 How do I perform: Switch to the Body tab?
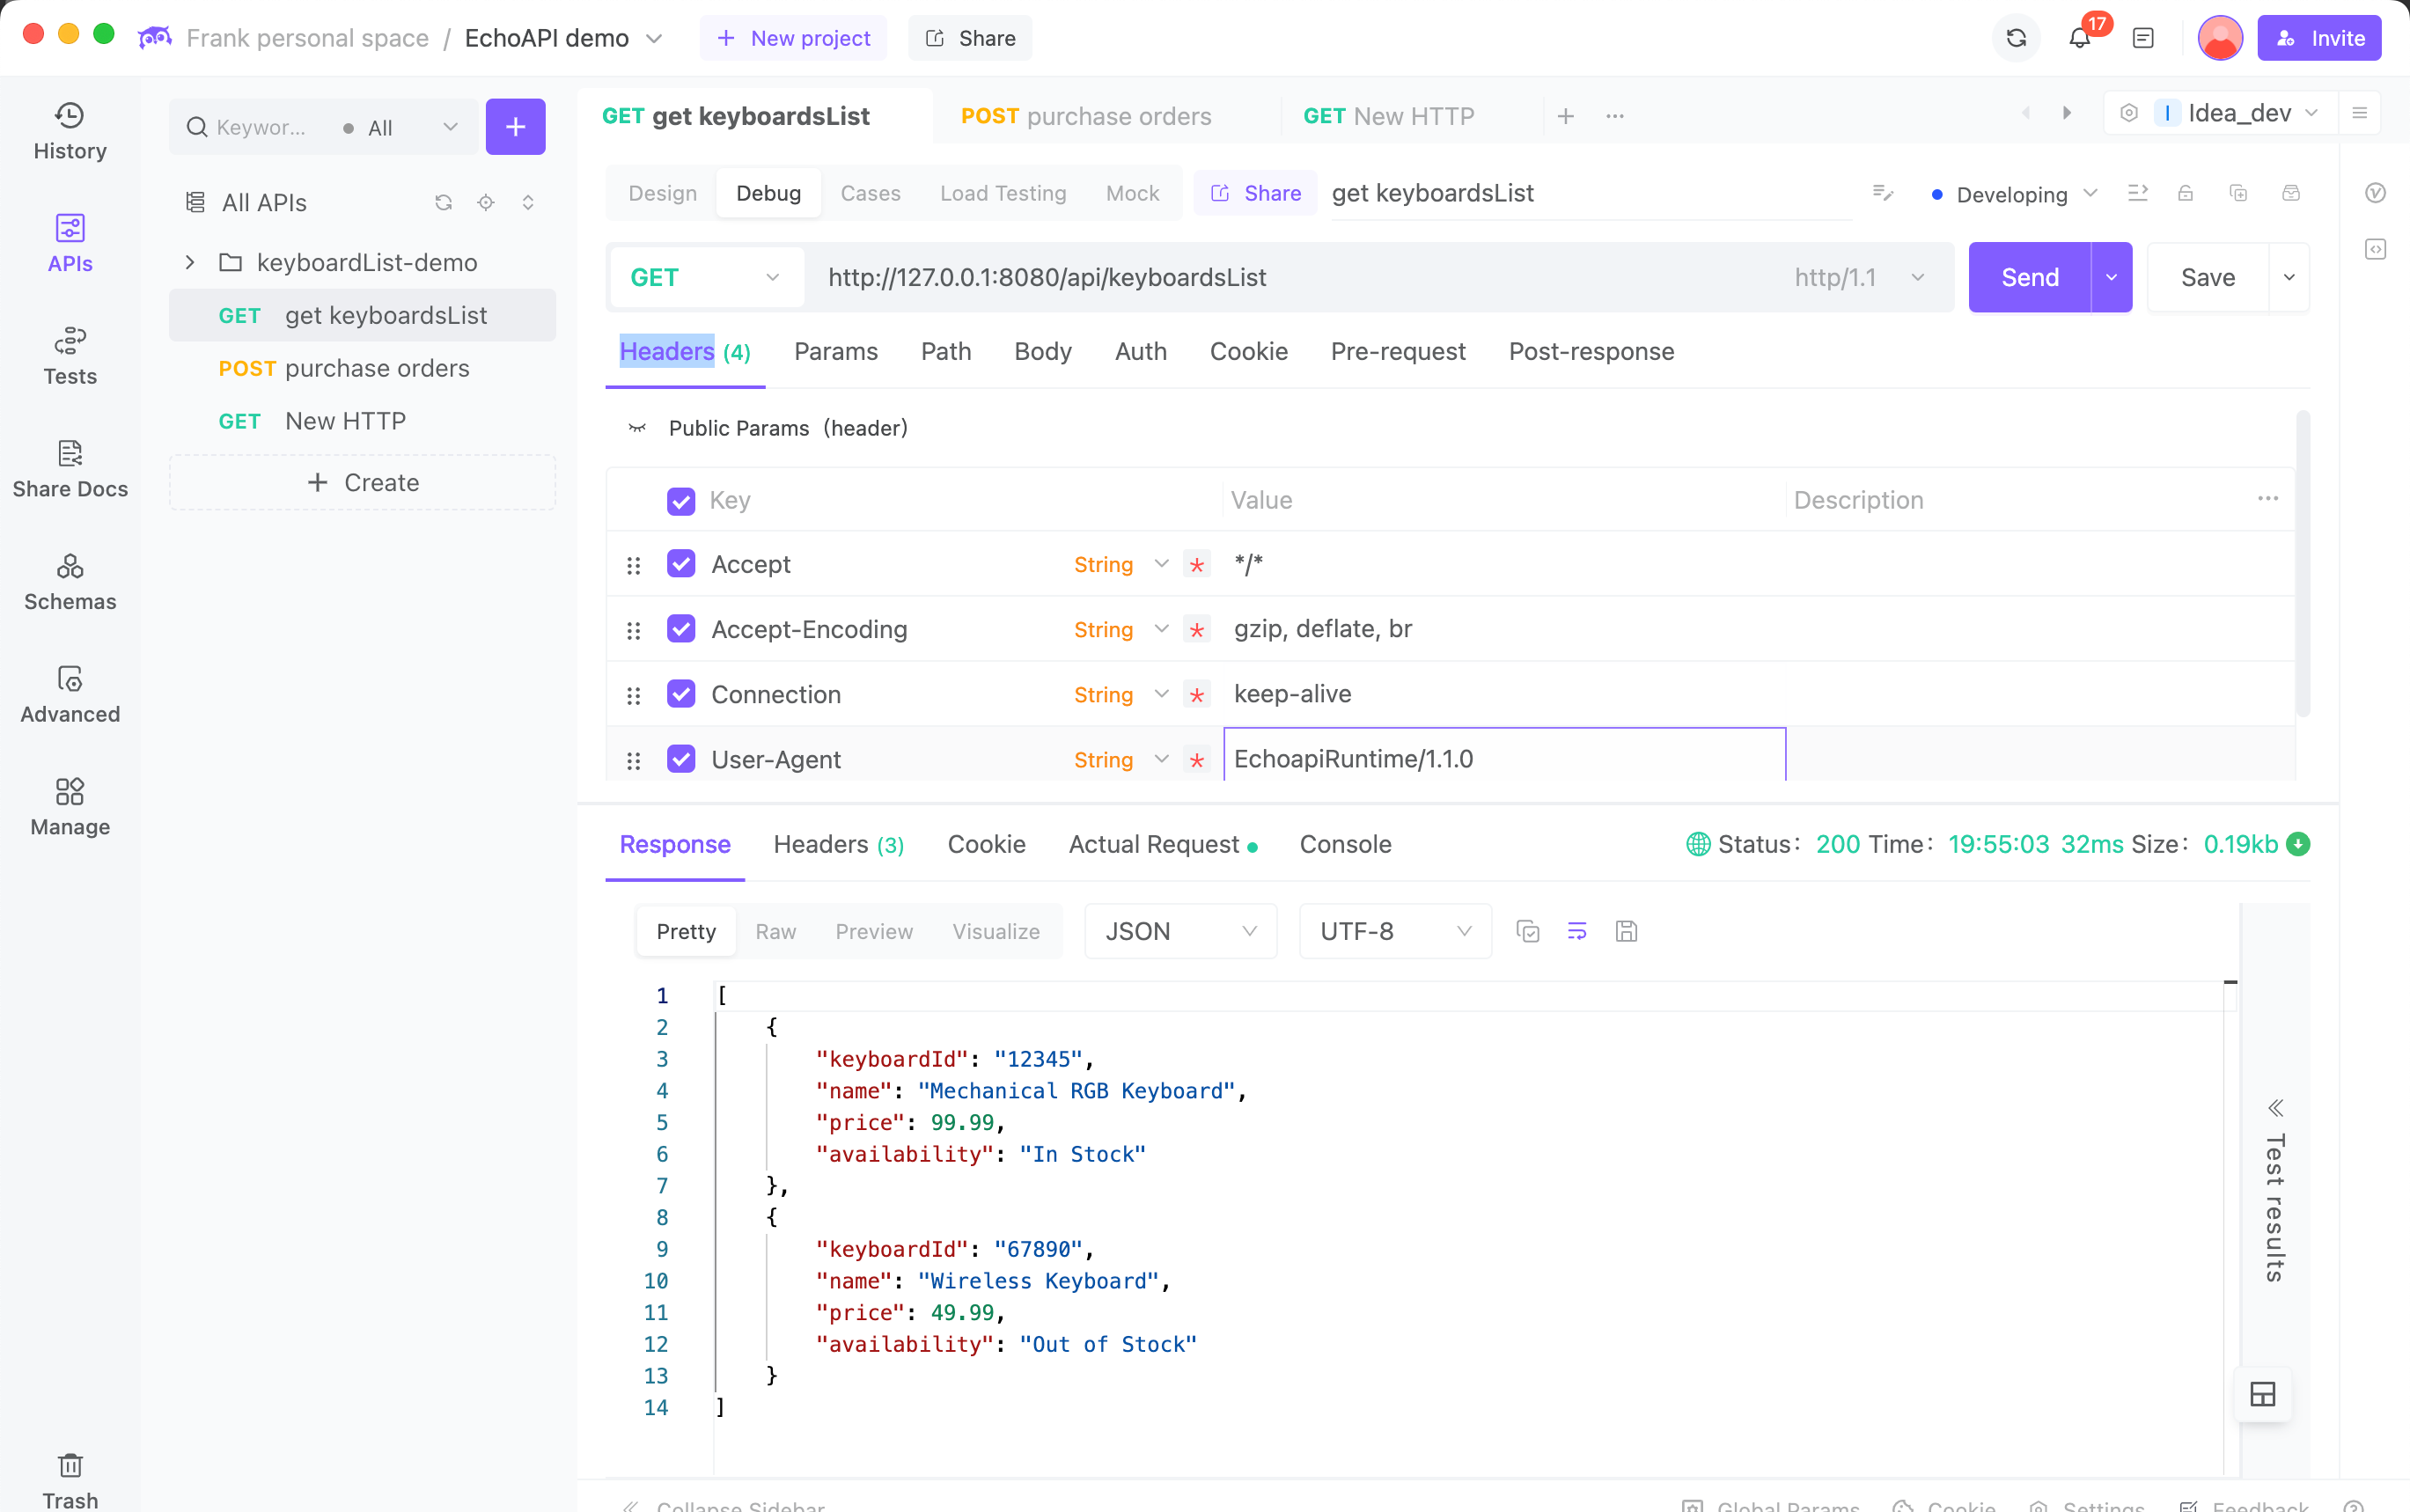coord(1042,351)
